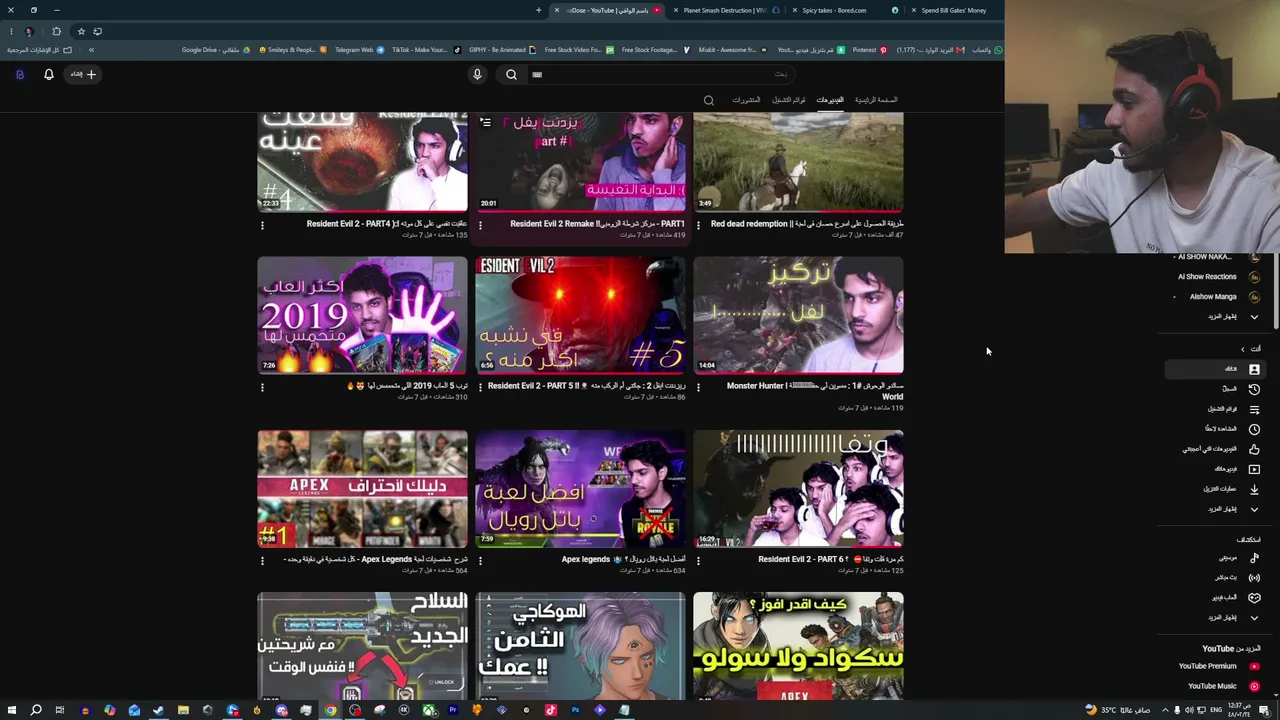Bookmark this page with the star icon

[81, 31]
